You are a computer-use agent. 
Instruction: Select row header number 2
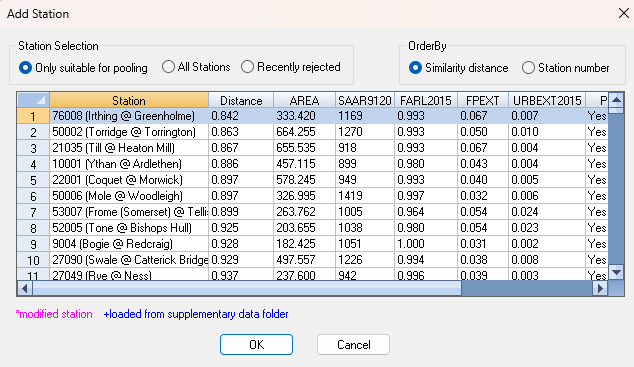(33, 132)
